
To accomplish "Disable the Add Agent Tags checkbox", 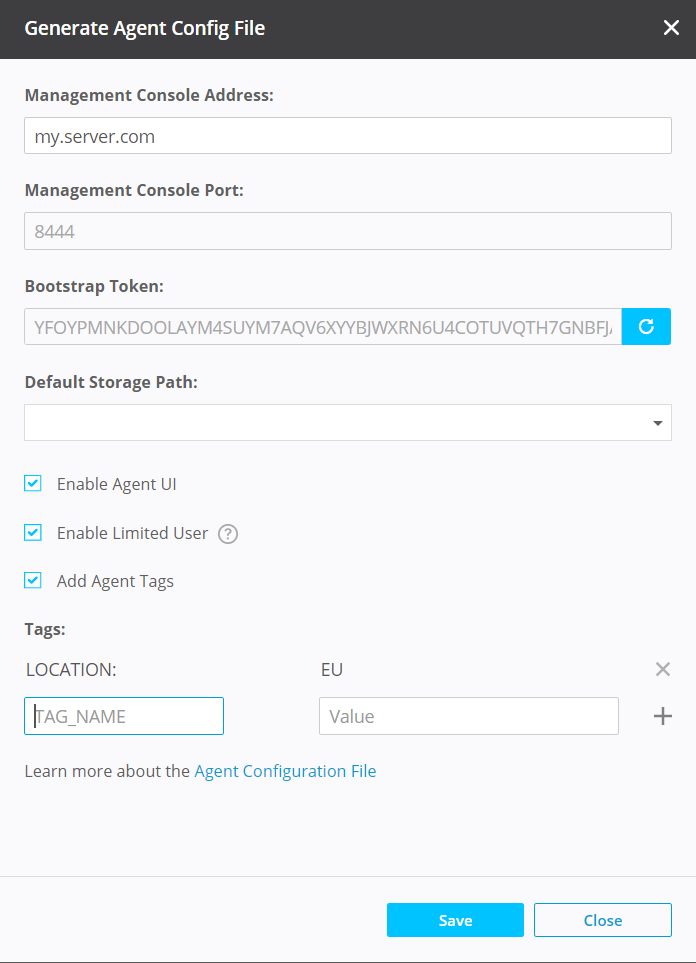I will 33,581.
